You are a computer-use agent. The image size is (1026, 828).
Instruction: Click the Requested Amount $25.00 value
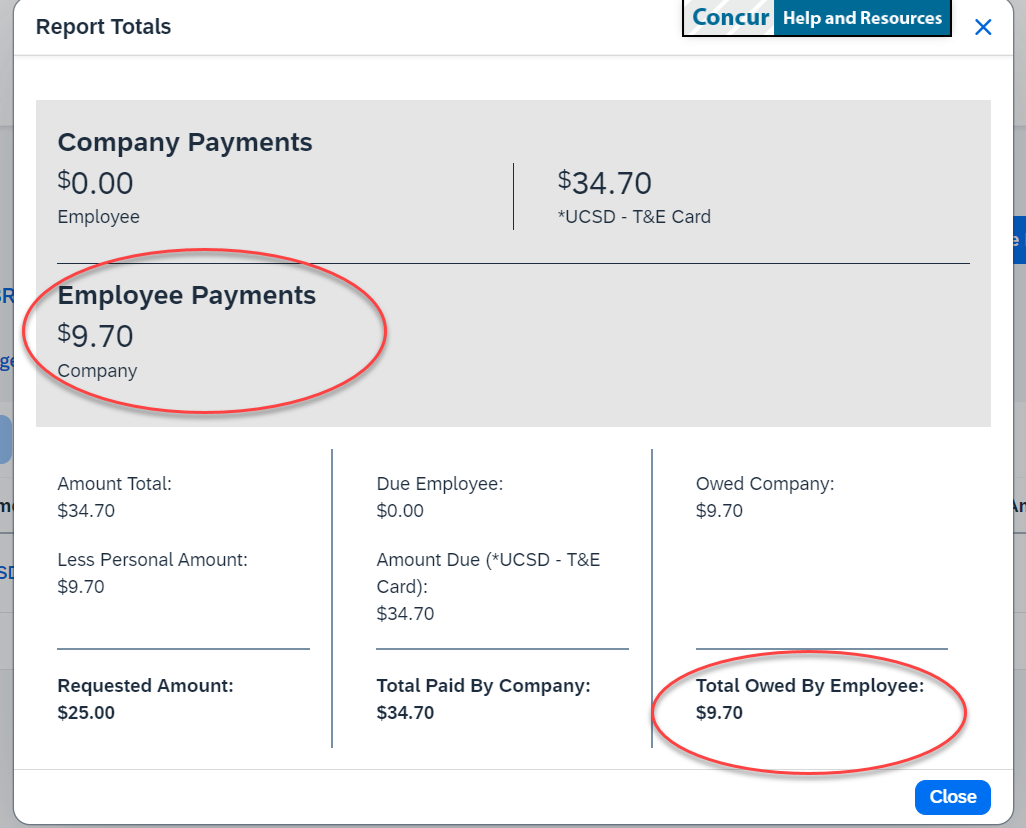point(86,713)
